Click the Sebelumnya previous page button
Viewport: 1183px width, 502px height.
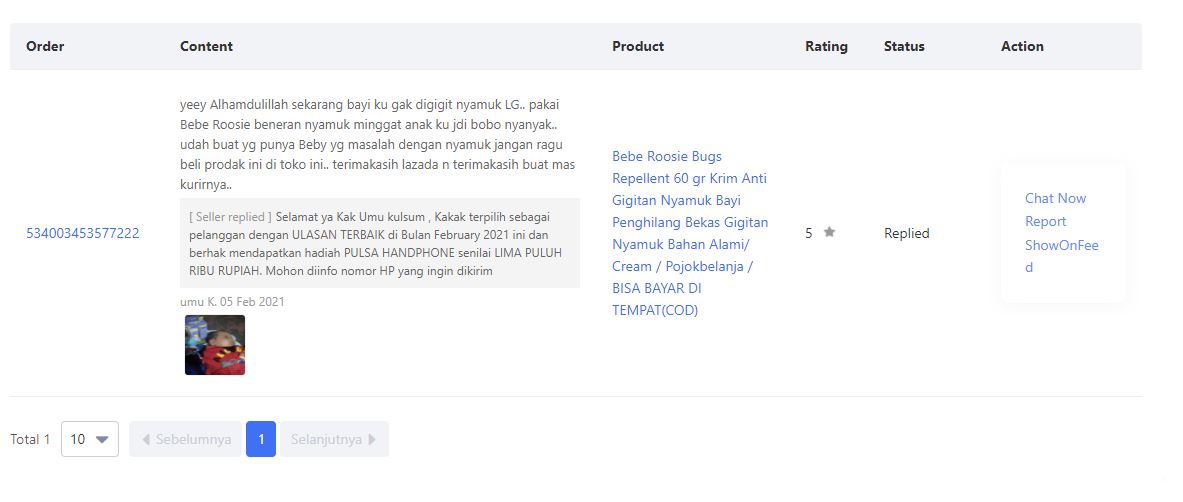[x=186, y=439]
